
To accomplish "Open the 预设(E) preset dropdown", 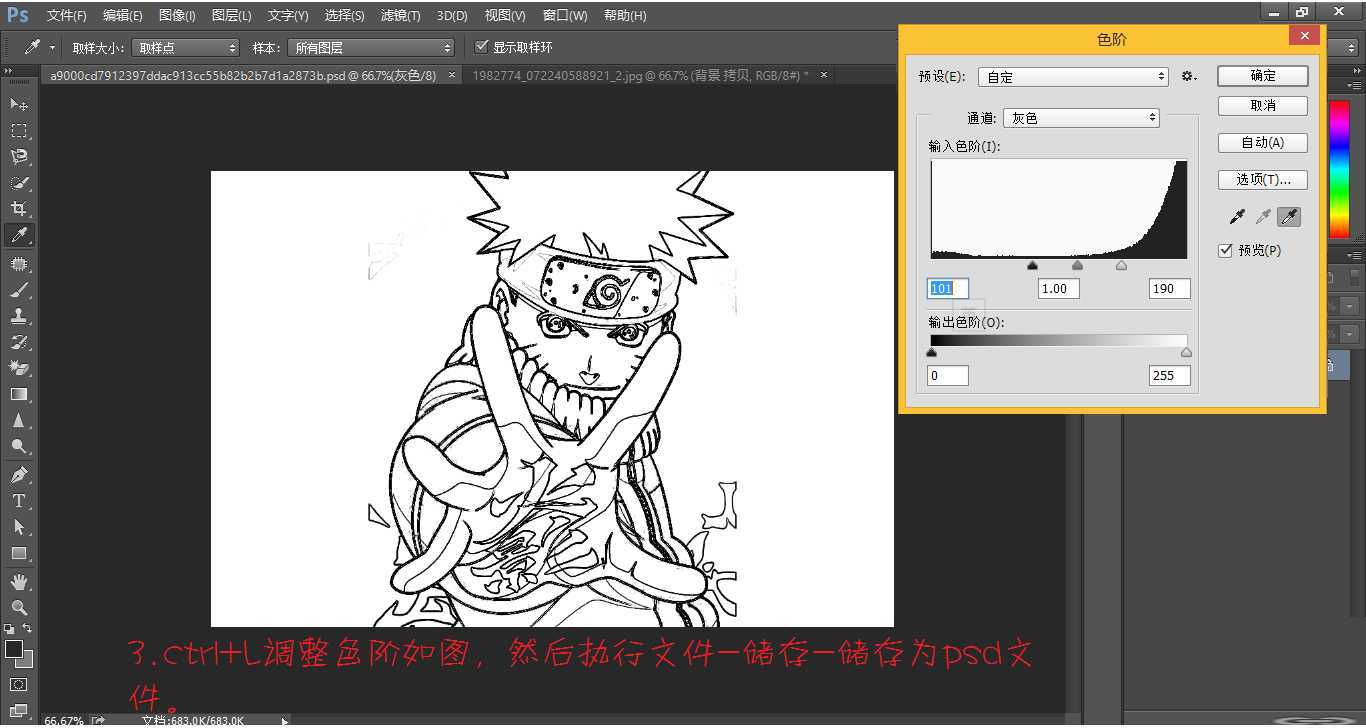I will click(1072, 76).
